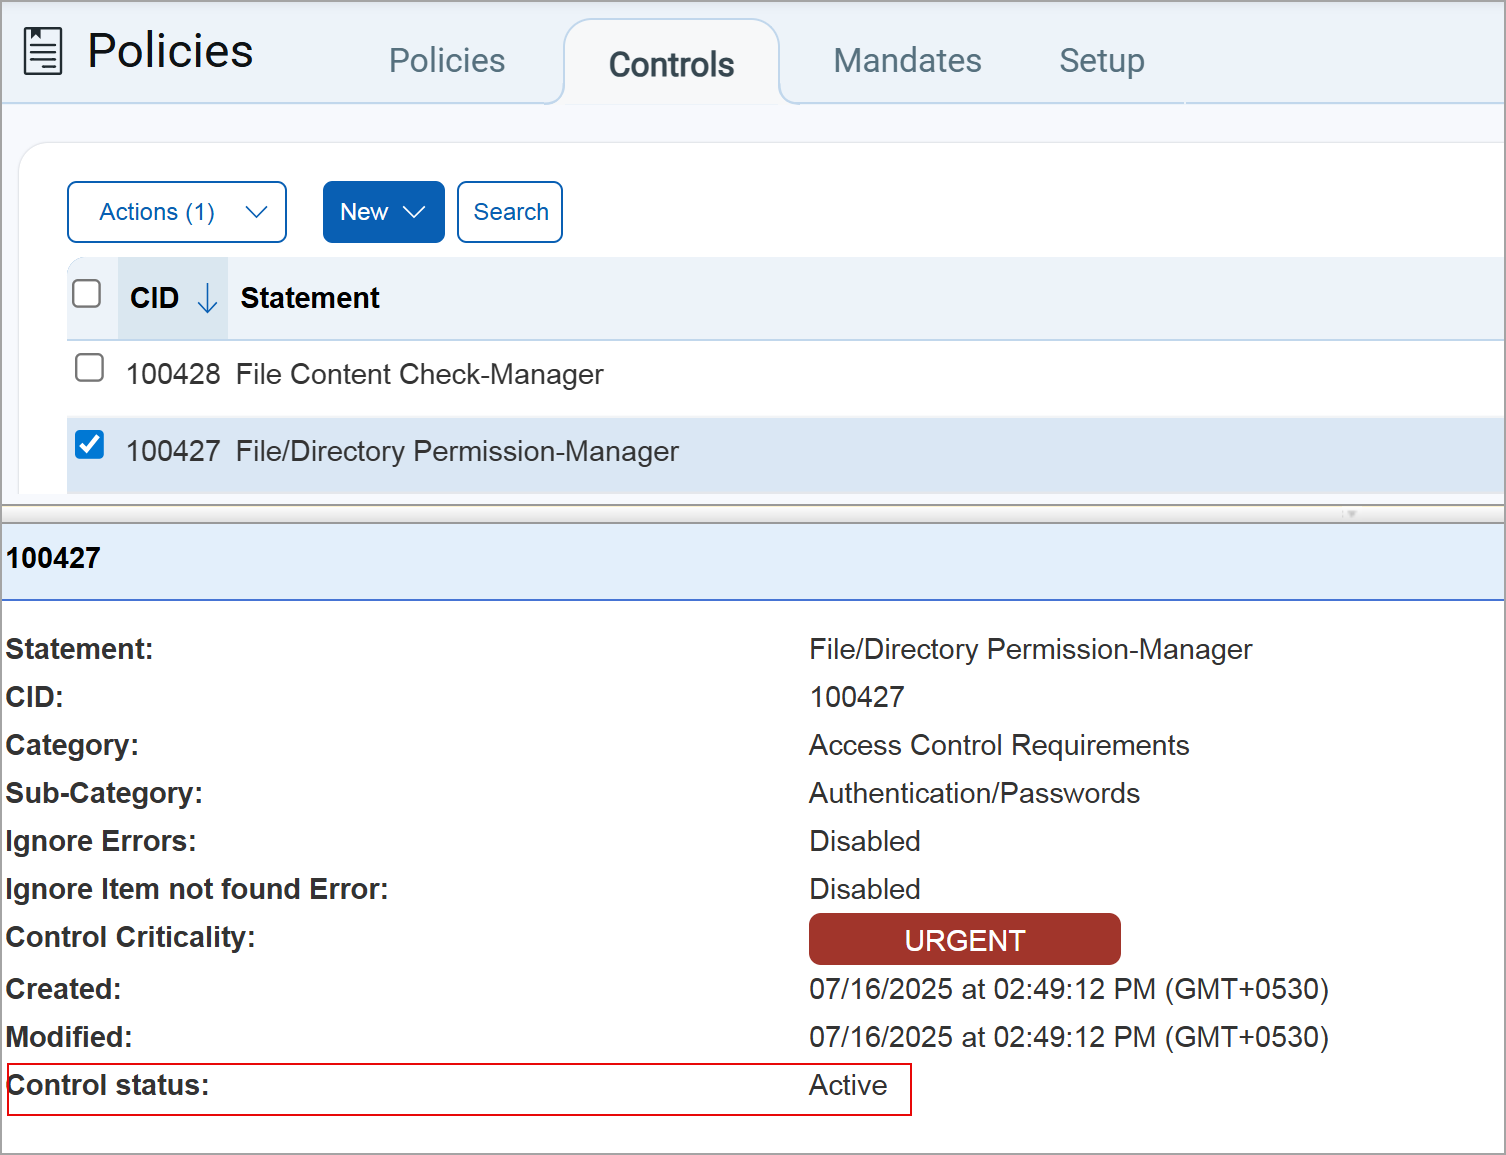Toggle the select-all header checkbox
Screen dimensions: 1506x1155
tap(87, 294)
